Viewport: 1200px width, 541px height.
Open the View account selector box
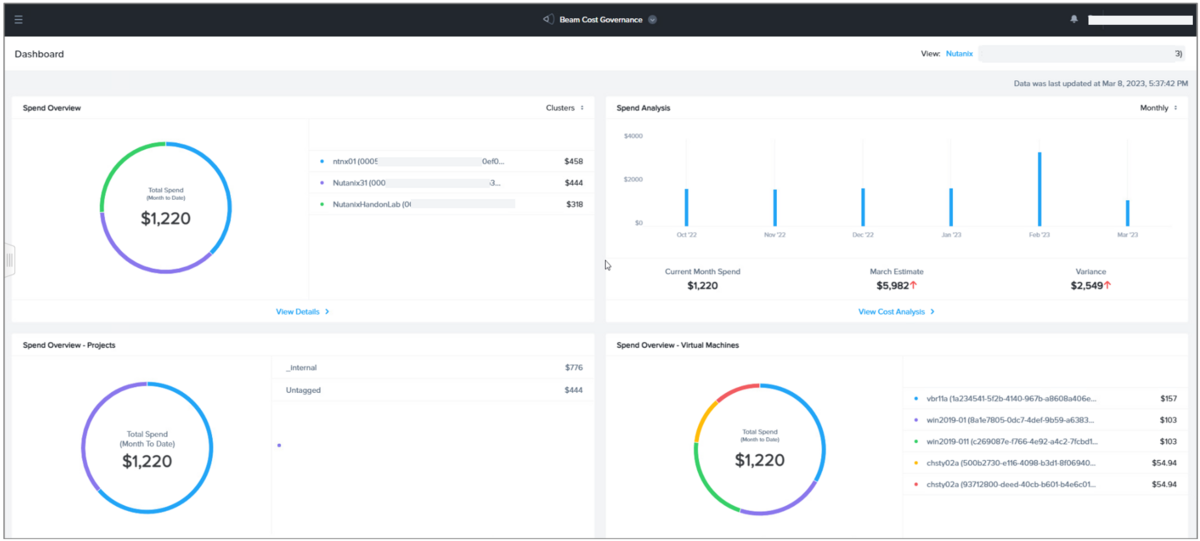1082,54
